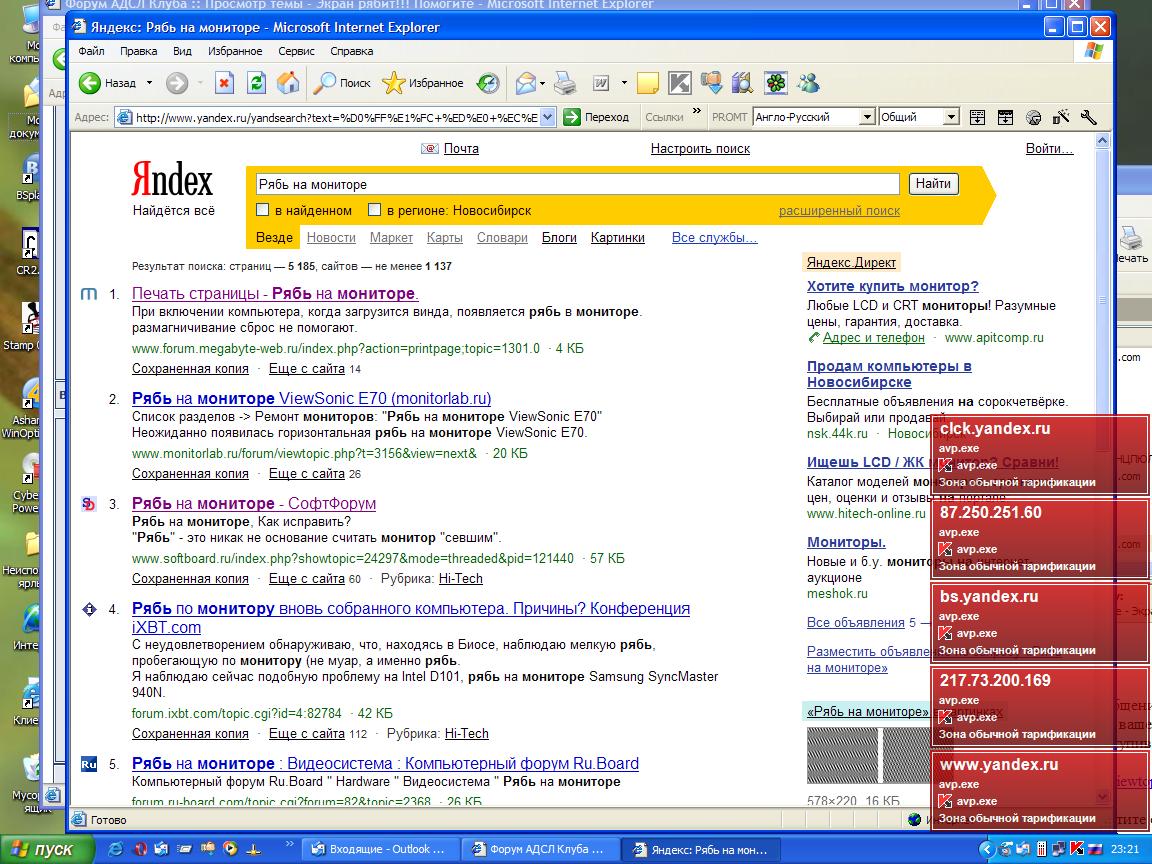This screenshot has height=864, width=1152.
Task: Open the Hi-Tech rubric link under iXBT result
Action: (x=467, y=733)
